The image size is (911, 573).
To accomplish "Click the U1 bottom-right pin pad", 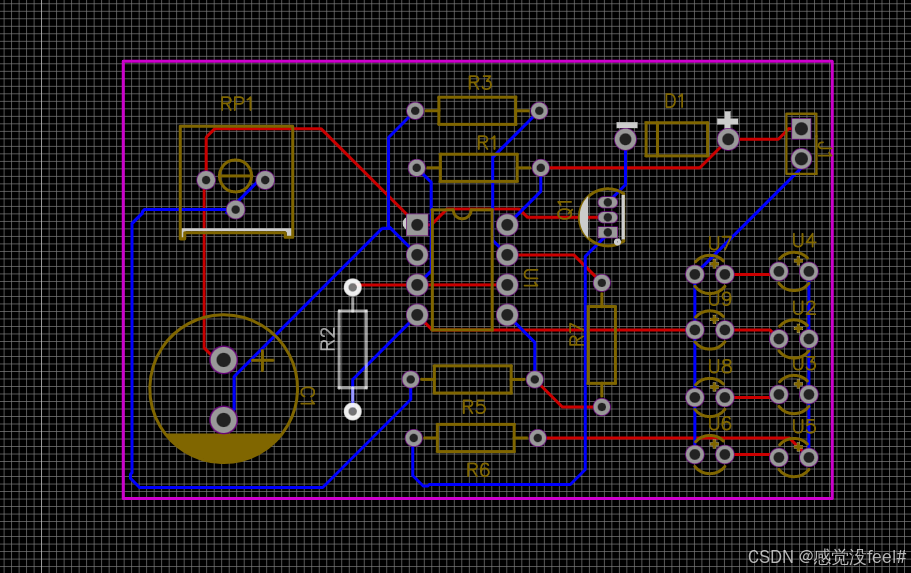I will pyautogui.click(x=507, y=315).
